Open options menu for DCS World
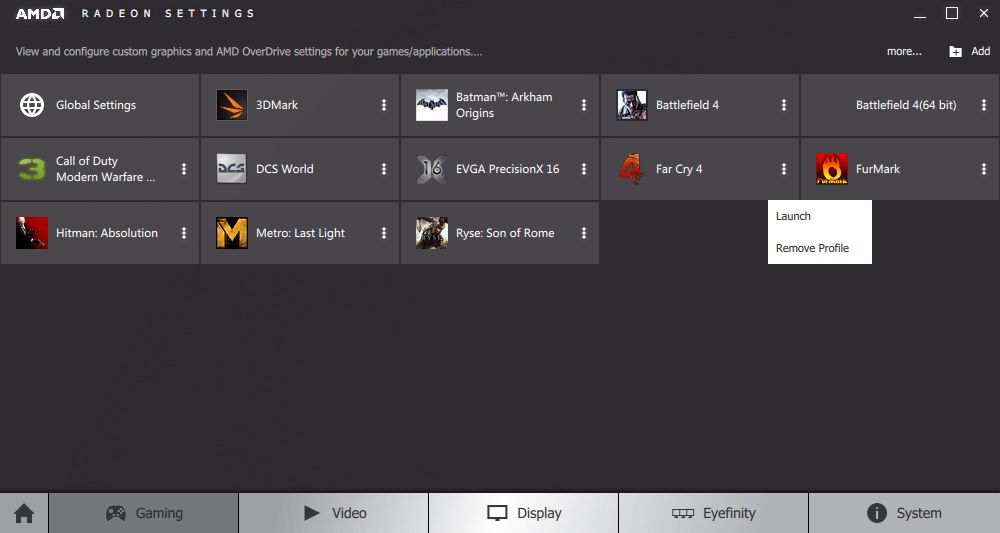 coord(384,169)
